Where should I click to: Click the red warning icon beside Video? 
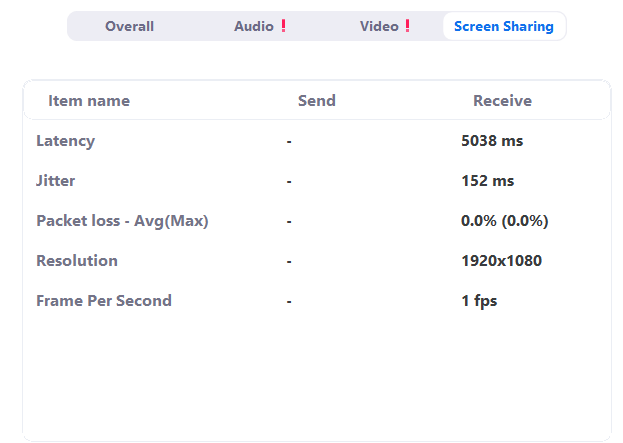407,26
